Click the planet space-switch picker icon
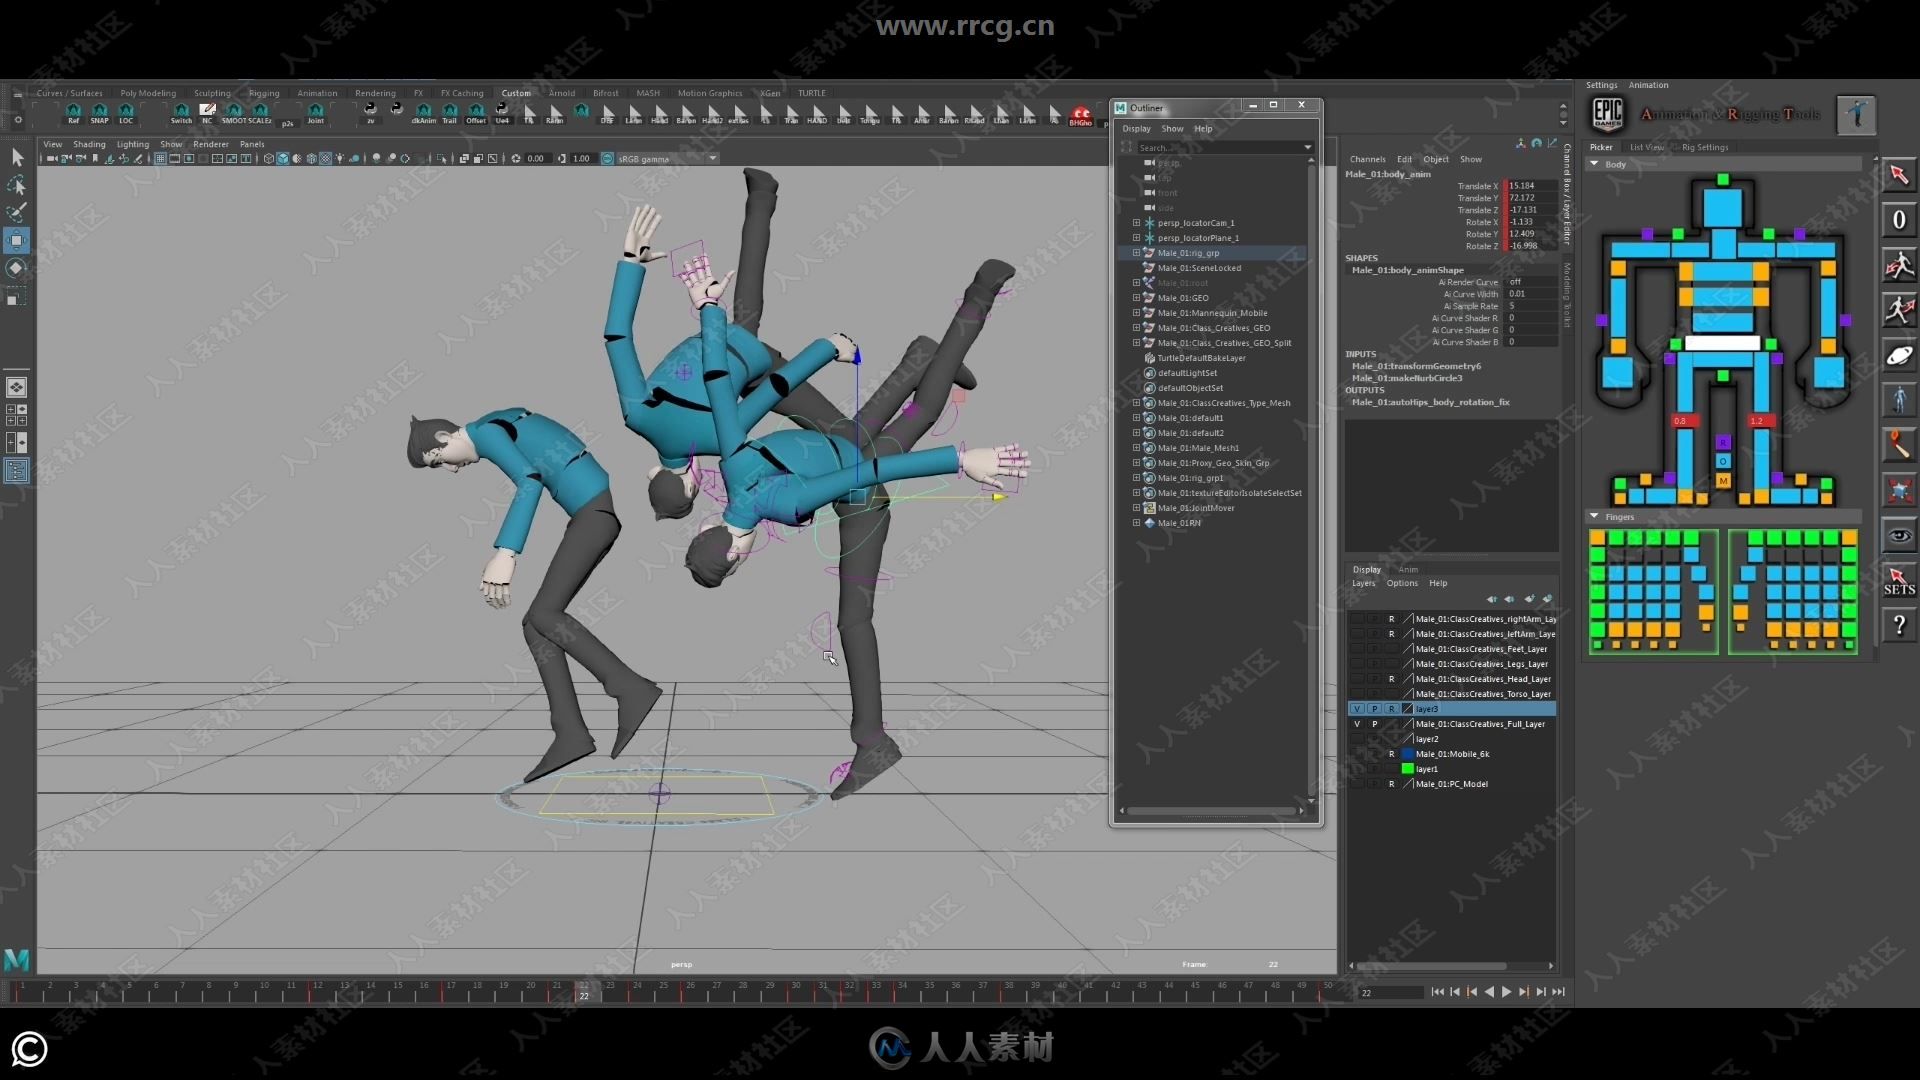The height and width of the screenshot is (1080, 1920). 1899,355
